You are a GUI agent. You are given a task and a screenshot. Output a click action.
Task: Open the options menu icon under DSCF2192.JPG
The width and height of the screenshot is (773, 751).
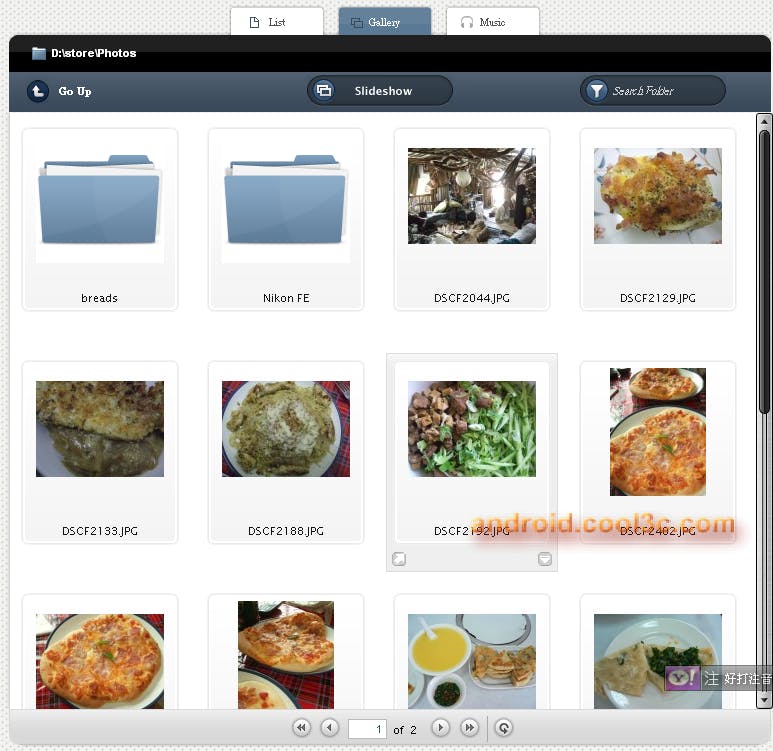(x=545, y=559)
